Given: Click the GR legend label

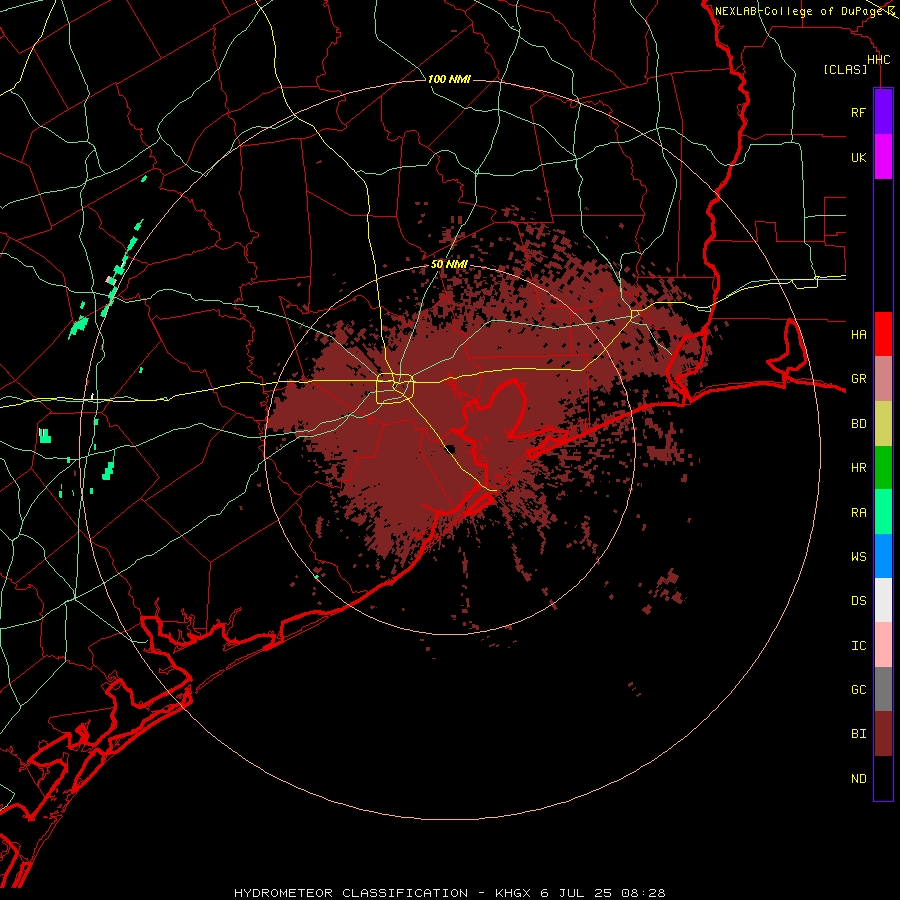Looking at the screenshot, I should 858,379.
